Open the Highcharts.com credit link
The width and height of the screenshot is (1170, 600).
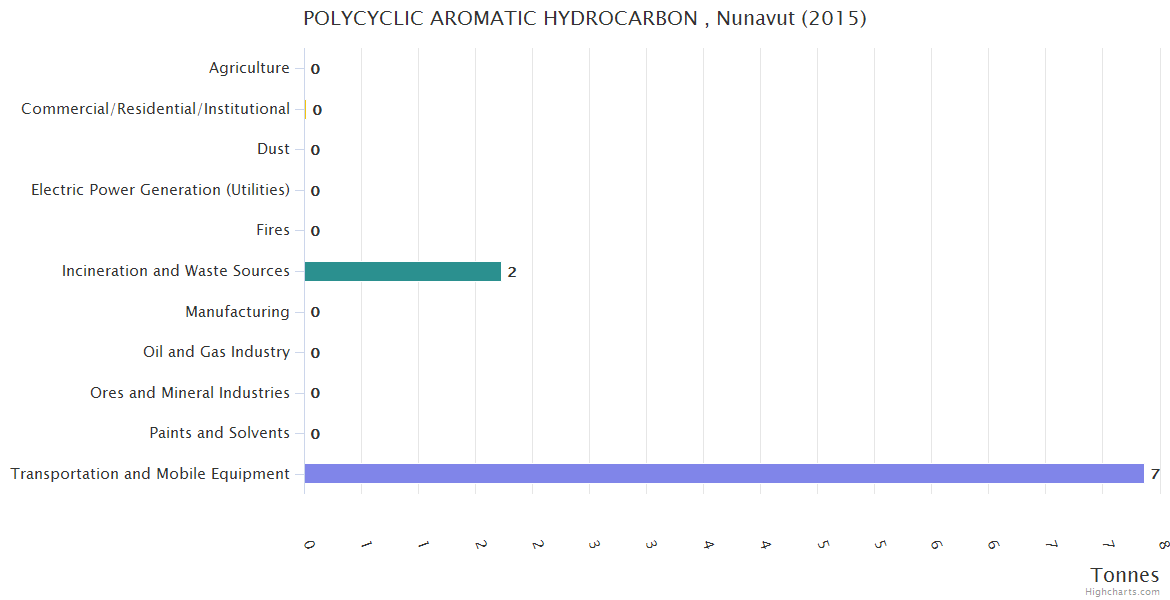click(x=1122, y=591)
